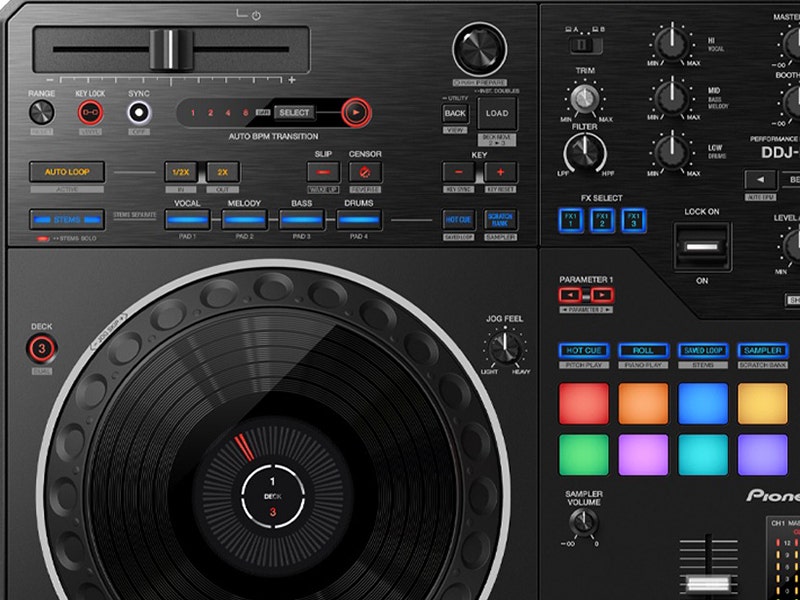
Task: Enable the FX1 2 select button
Action: click(x=602, y=221)
